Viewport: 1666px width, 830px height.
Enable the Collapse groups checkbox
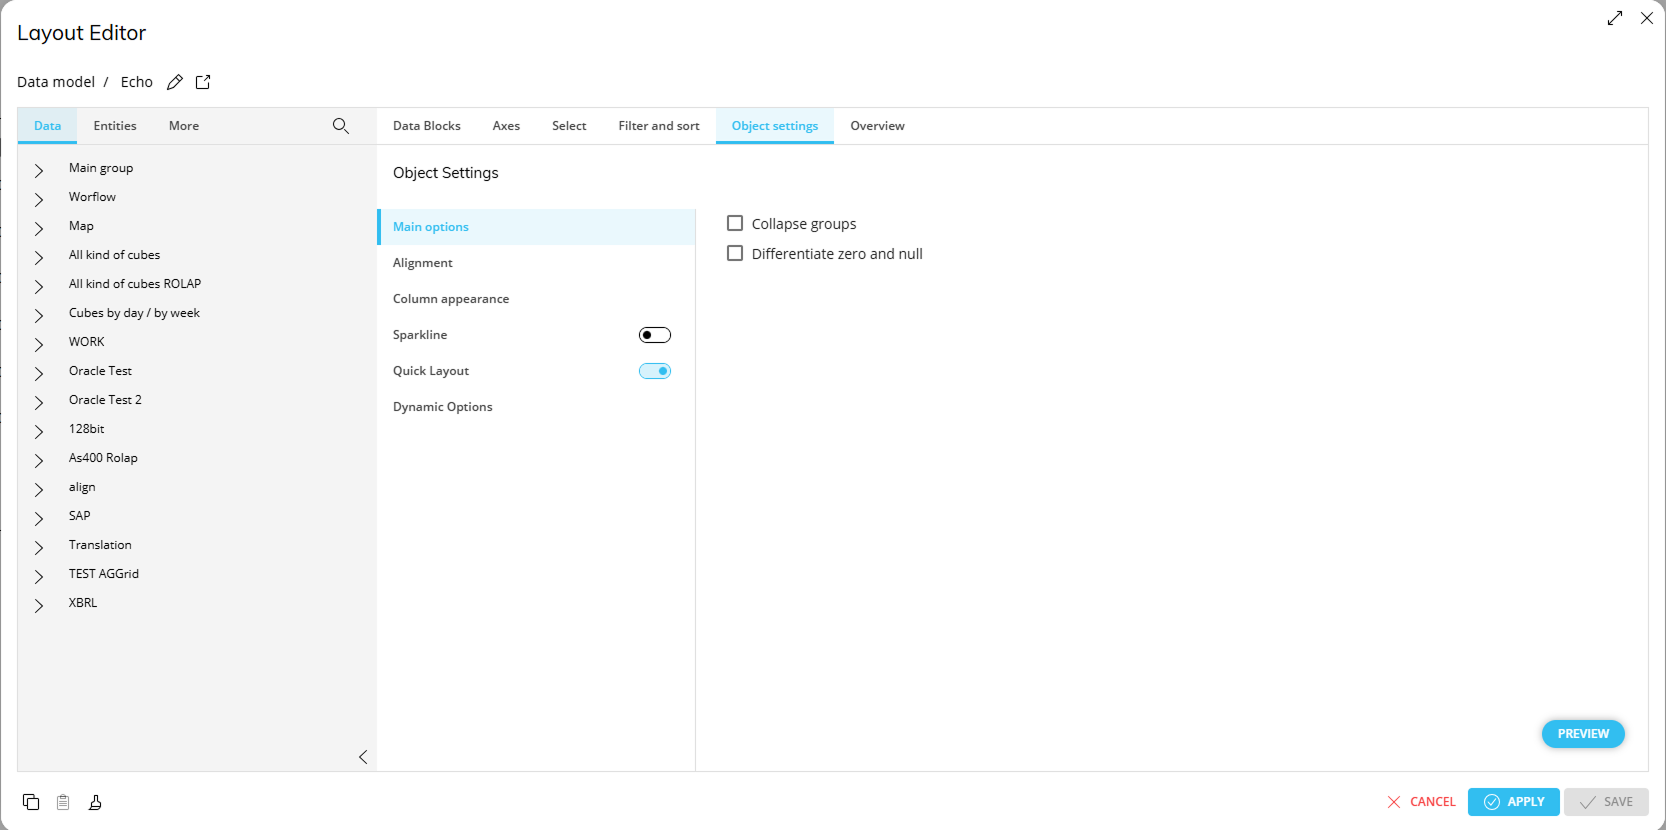click(x=735, y=223)
